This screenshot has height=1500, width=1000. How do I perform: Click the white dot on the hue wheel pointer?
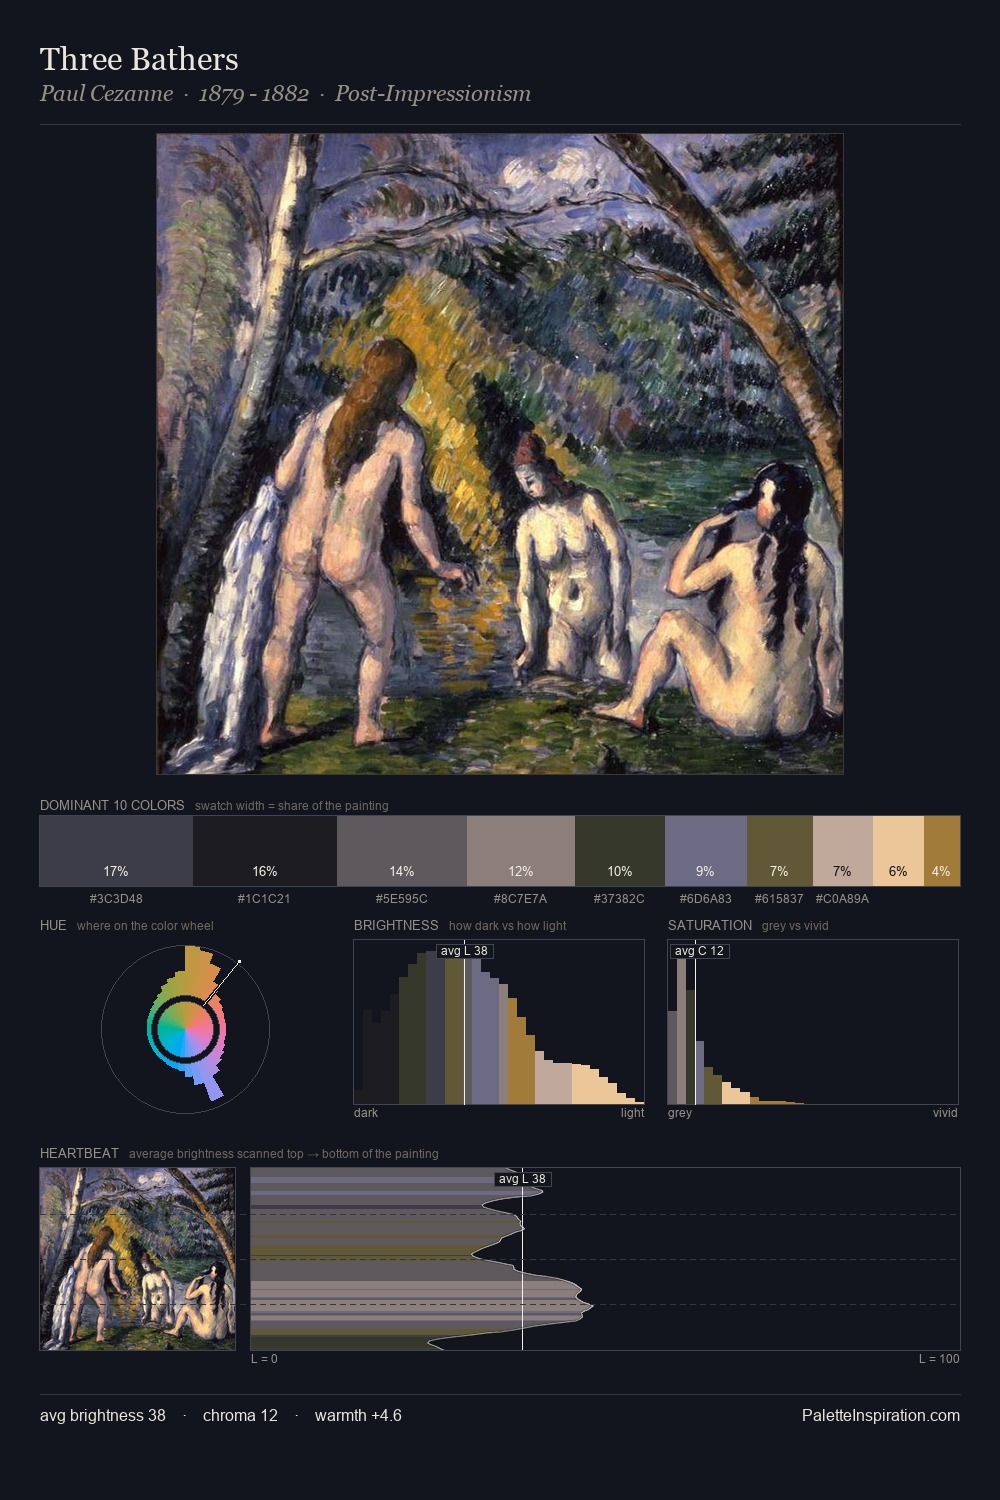tap(239, 962)
